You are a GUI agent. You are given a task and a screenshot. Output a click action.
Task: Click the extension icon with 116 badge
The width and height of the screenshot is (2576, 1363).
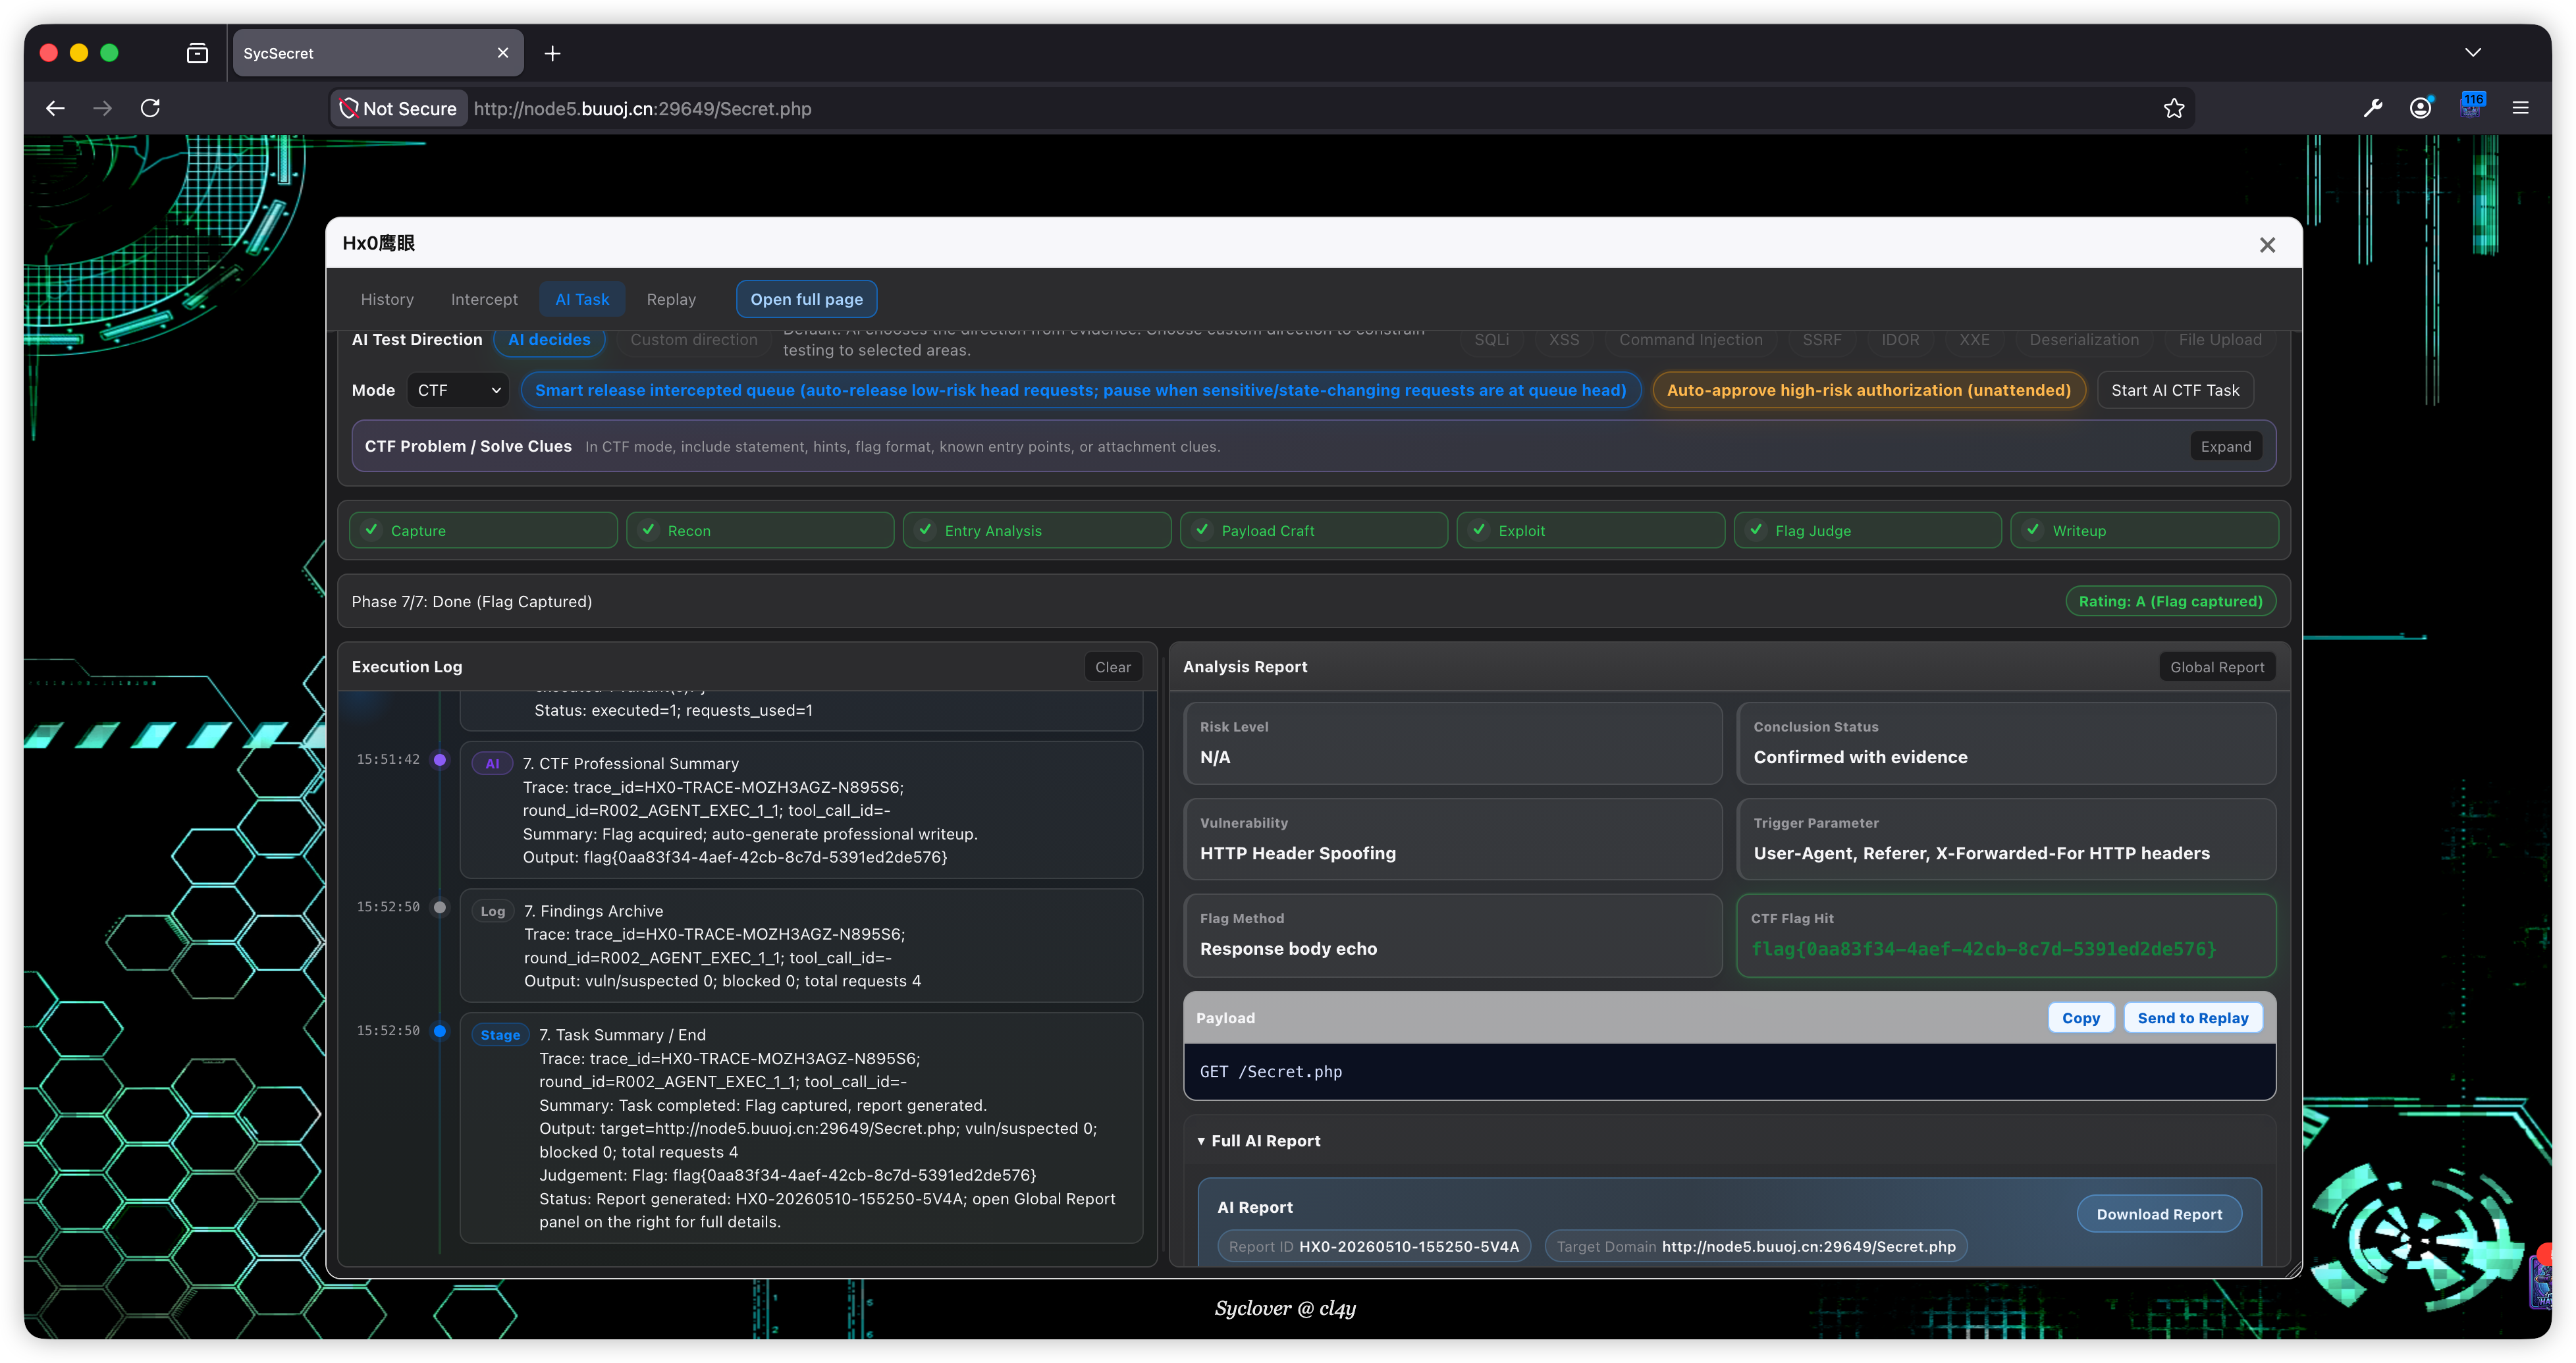(2471, 105)
